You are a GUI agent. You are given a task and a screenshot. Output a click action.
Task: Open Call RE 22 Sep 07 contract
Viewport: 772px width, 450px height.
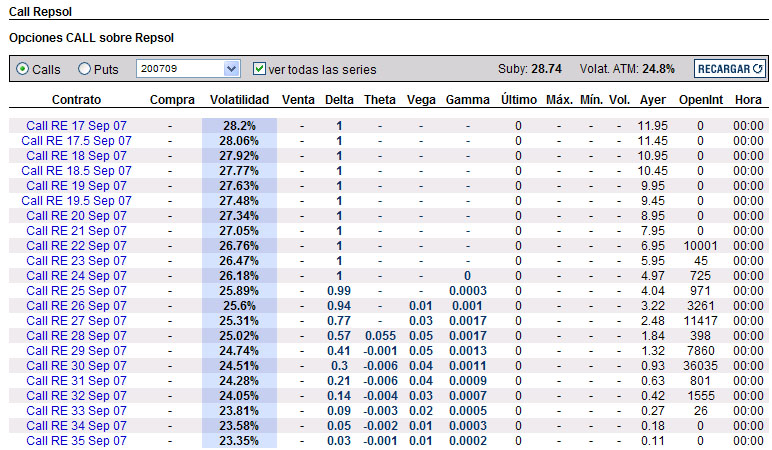76,246
